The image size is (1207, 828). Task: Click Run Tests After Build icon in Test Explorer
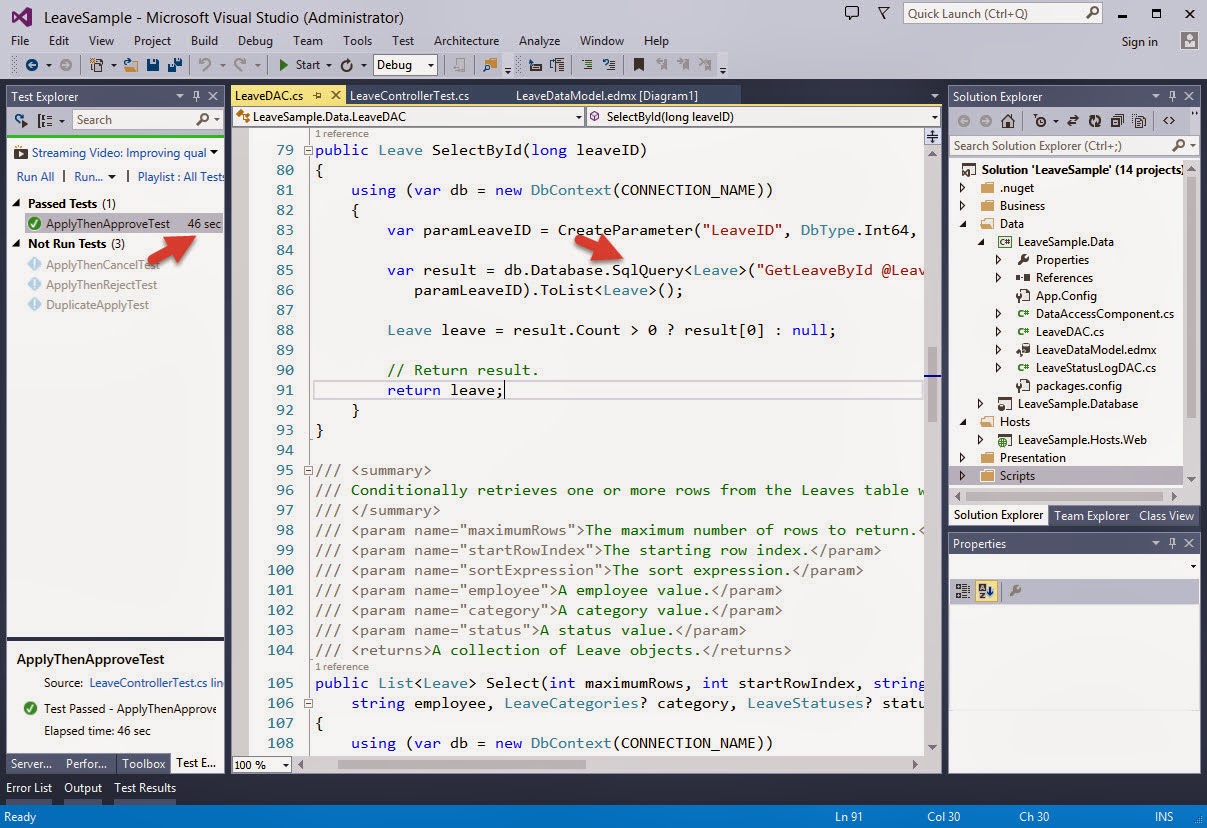(21, 120)
